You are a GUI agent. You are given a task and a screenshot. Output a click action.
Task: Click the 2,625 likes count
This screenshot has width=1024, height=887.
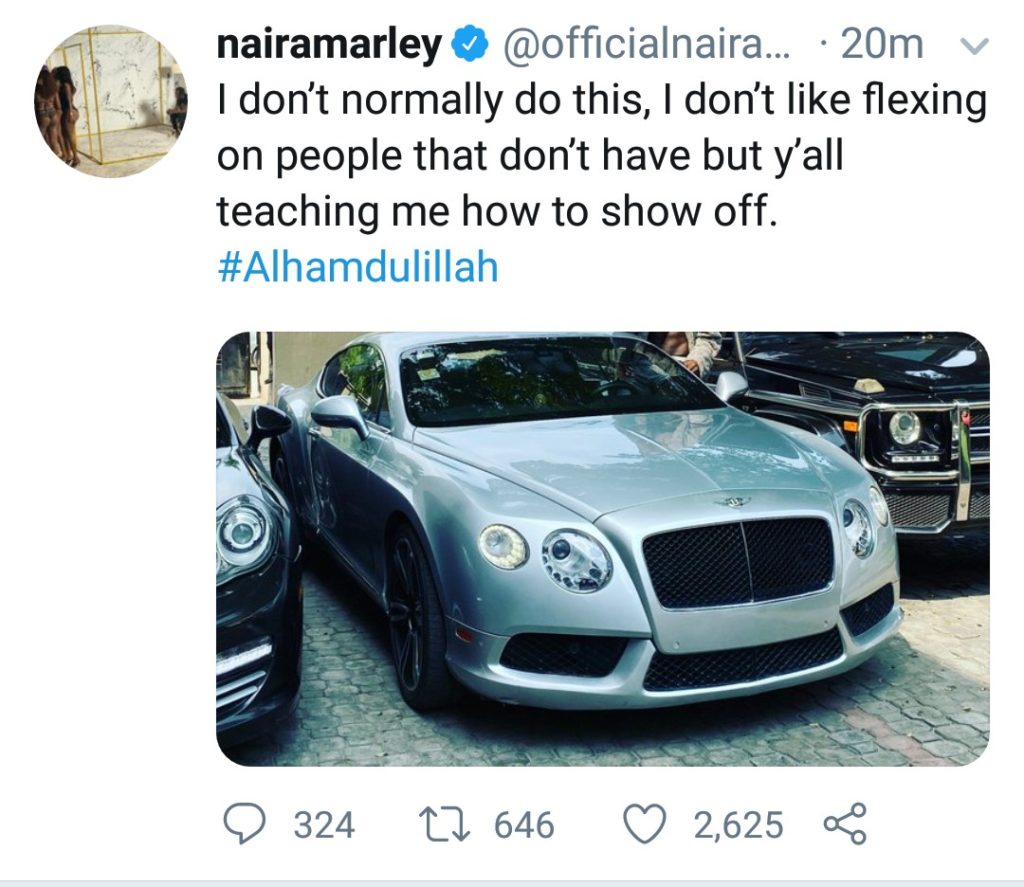pyautogui.click(x=738, y=824)
